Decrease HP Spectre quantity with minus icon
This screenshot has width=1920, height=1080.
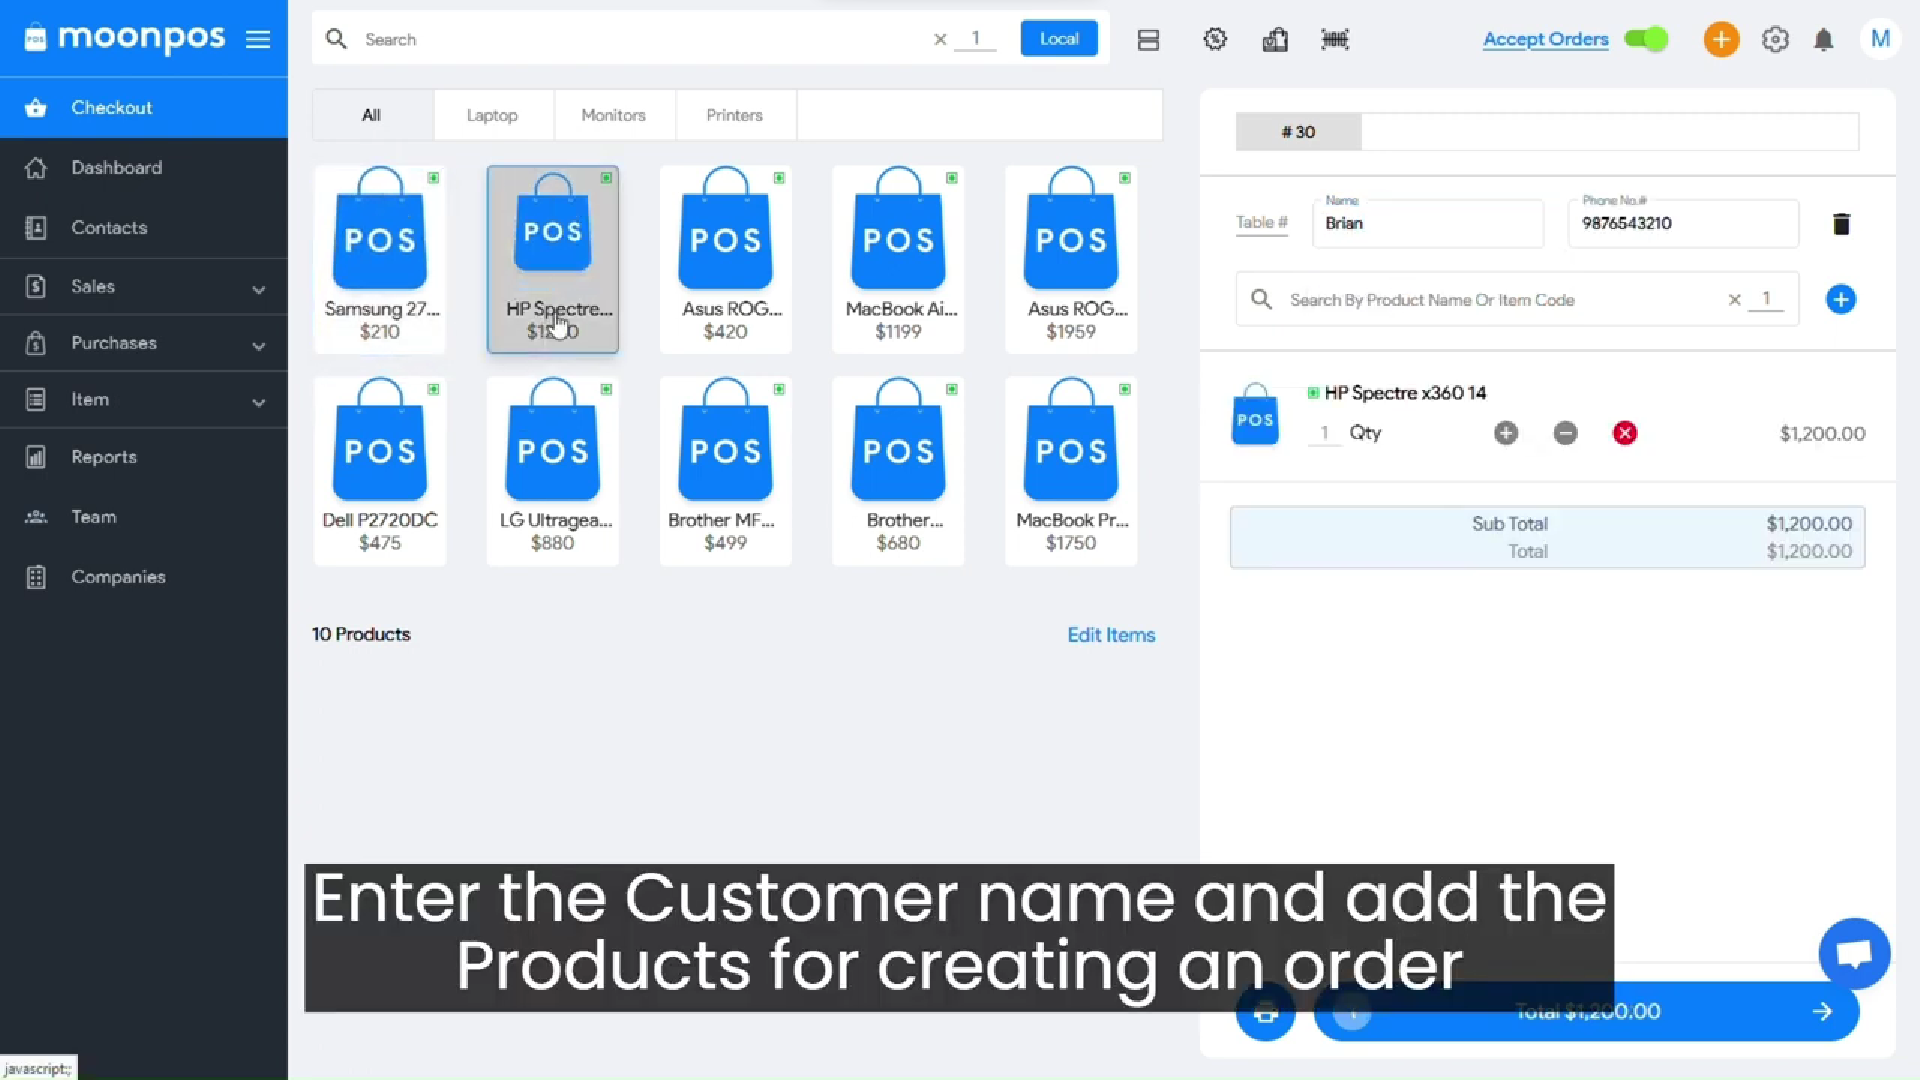tap(1566, 433)
